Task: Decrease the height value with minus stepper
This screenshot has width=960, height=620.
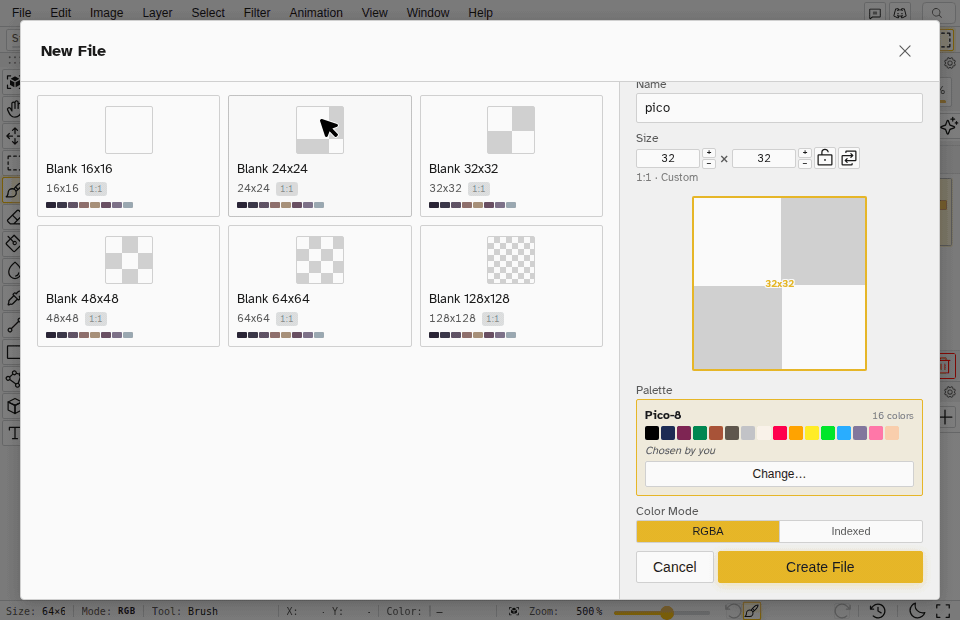Action: [x=805, y=163]
